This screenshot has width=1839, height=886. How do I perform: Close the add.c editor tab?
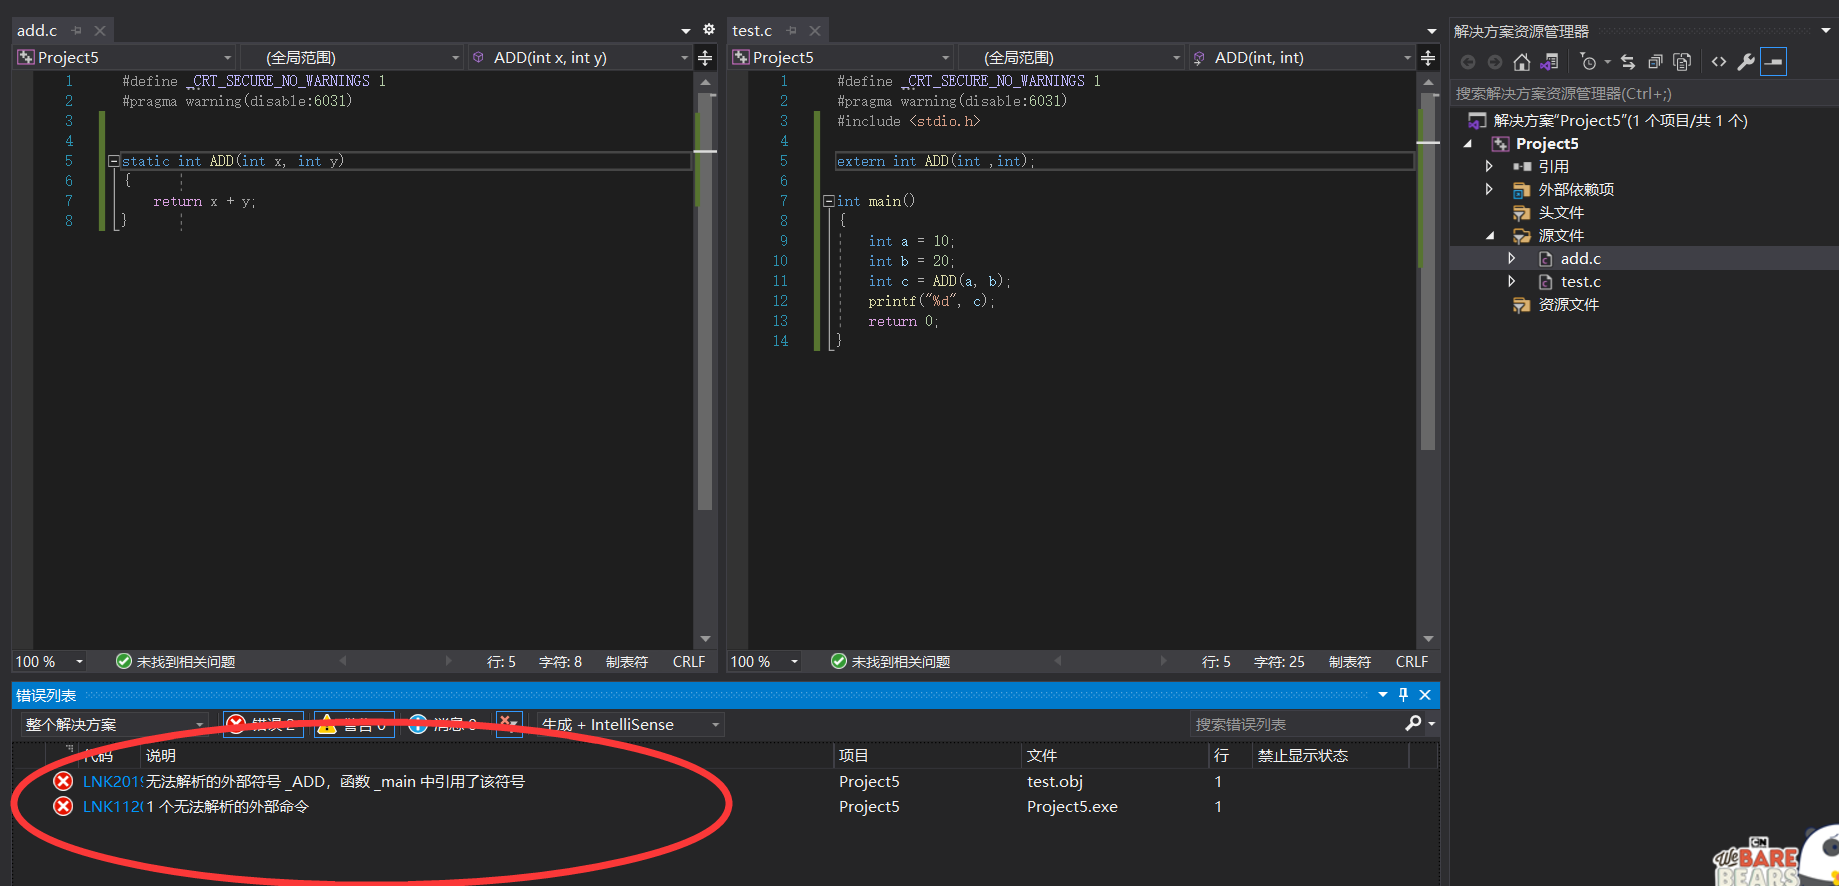[100, 31]
